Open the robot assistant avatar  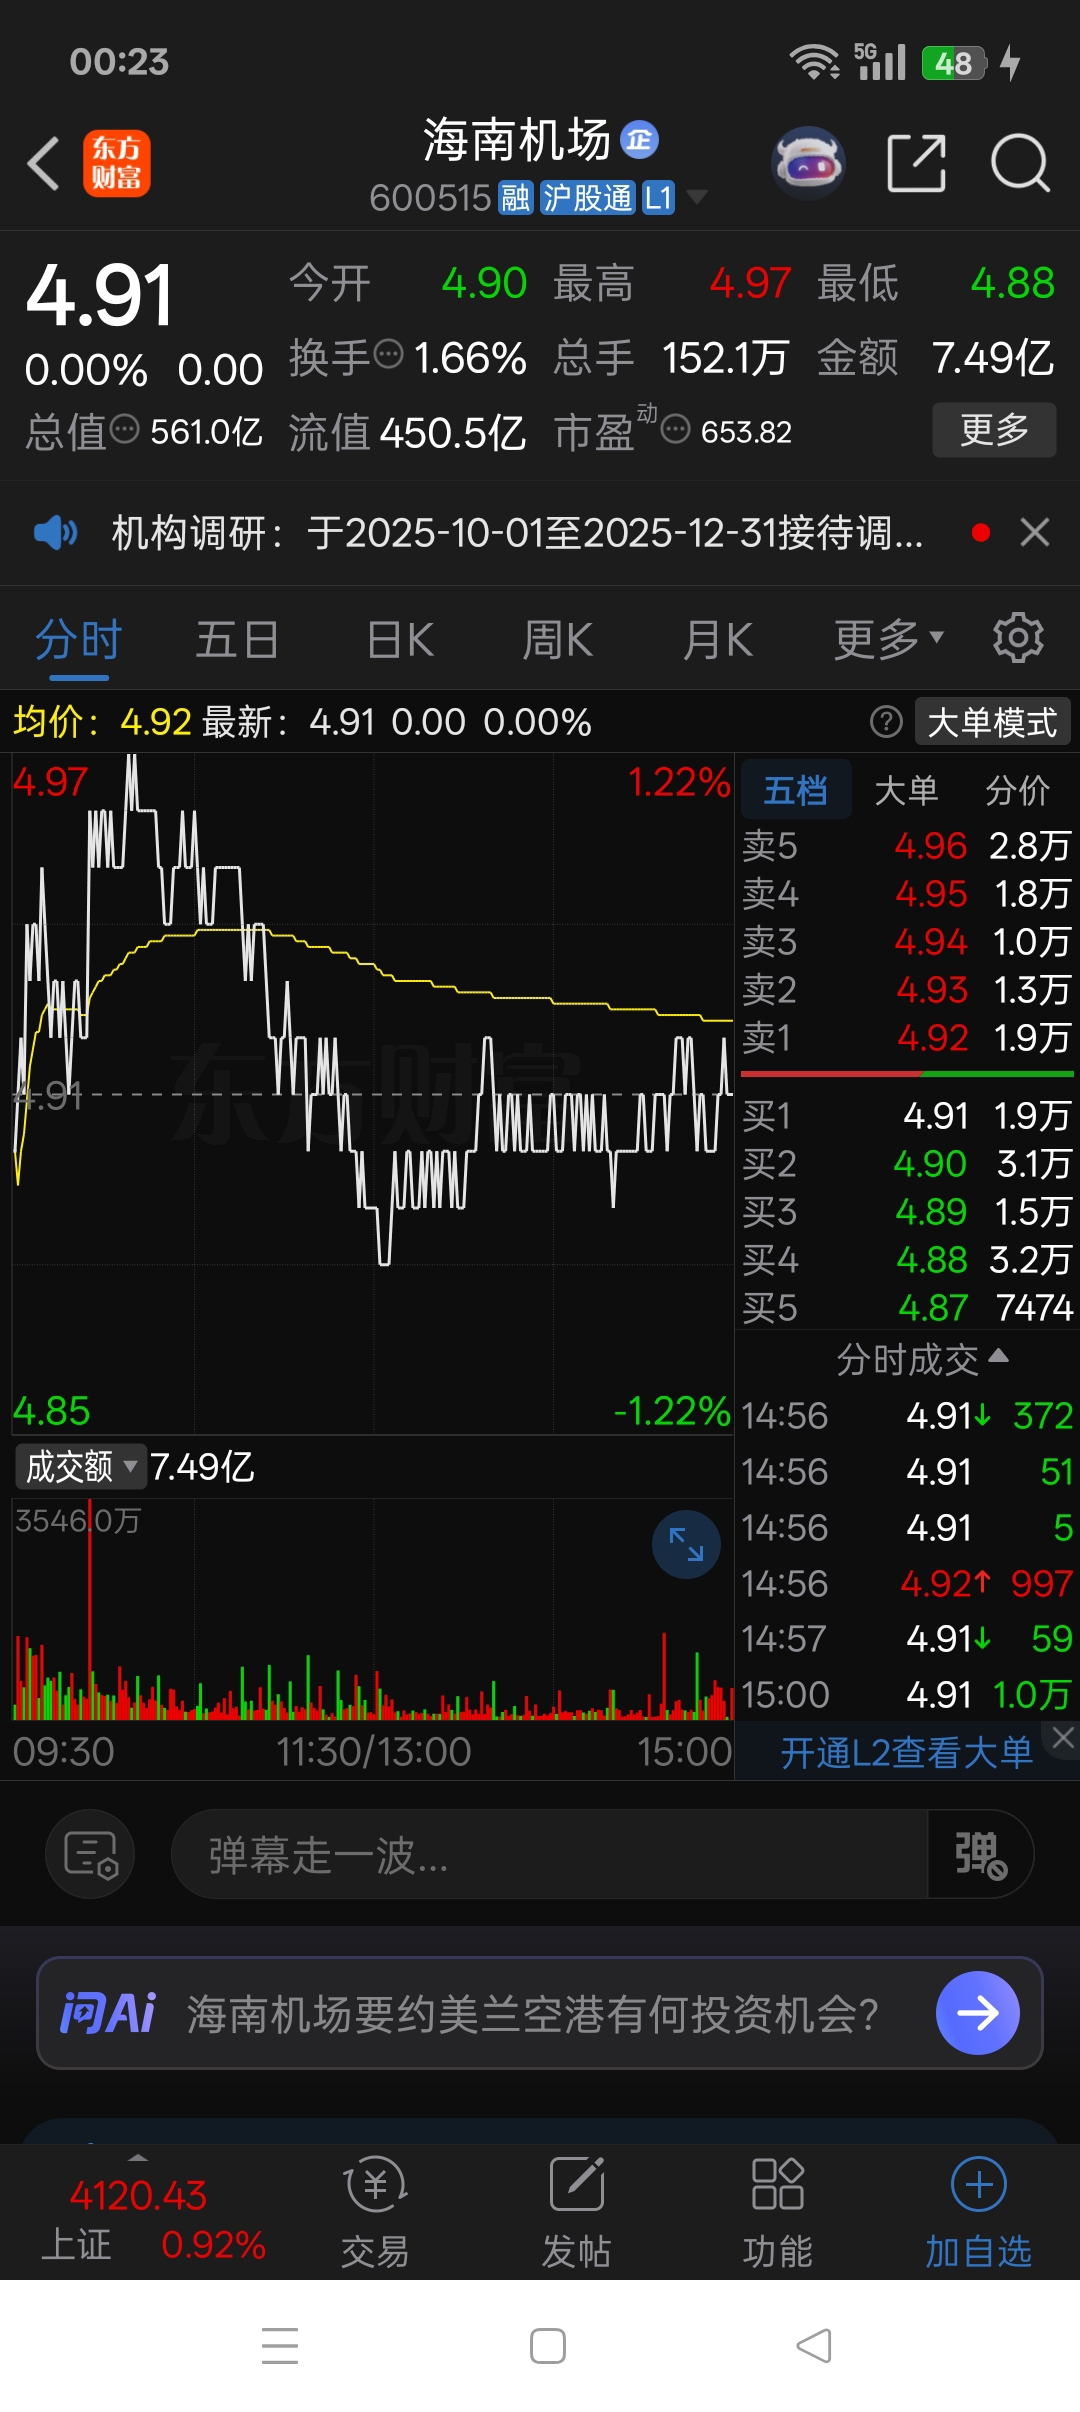point(808,163)
